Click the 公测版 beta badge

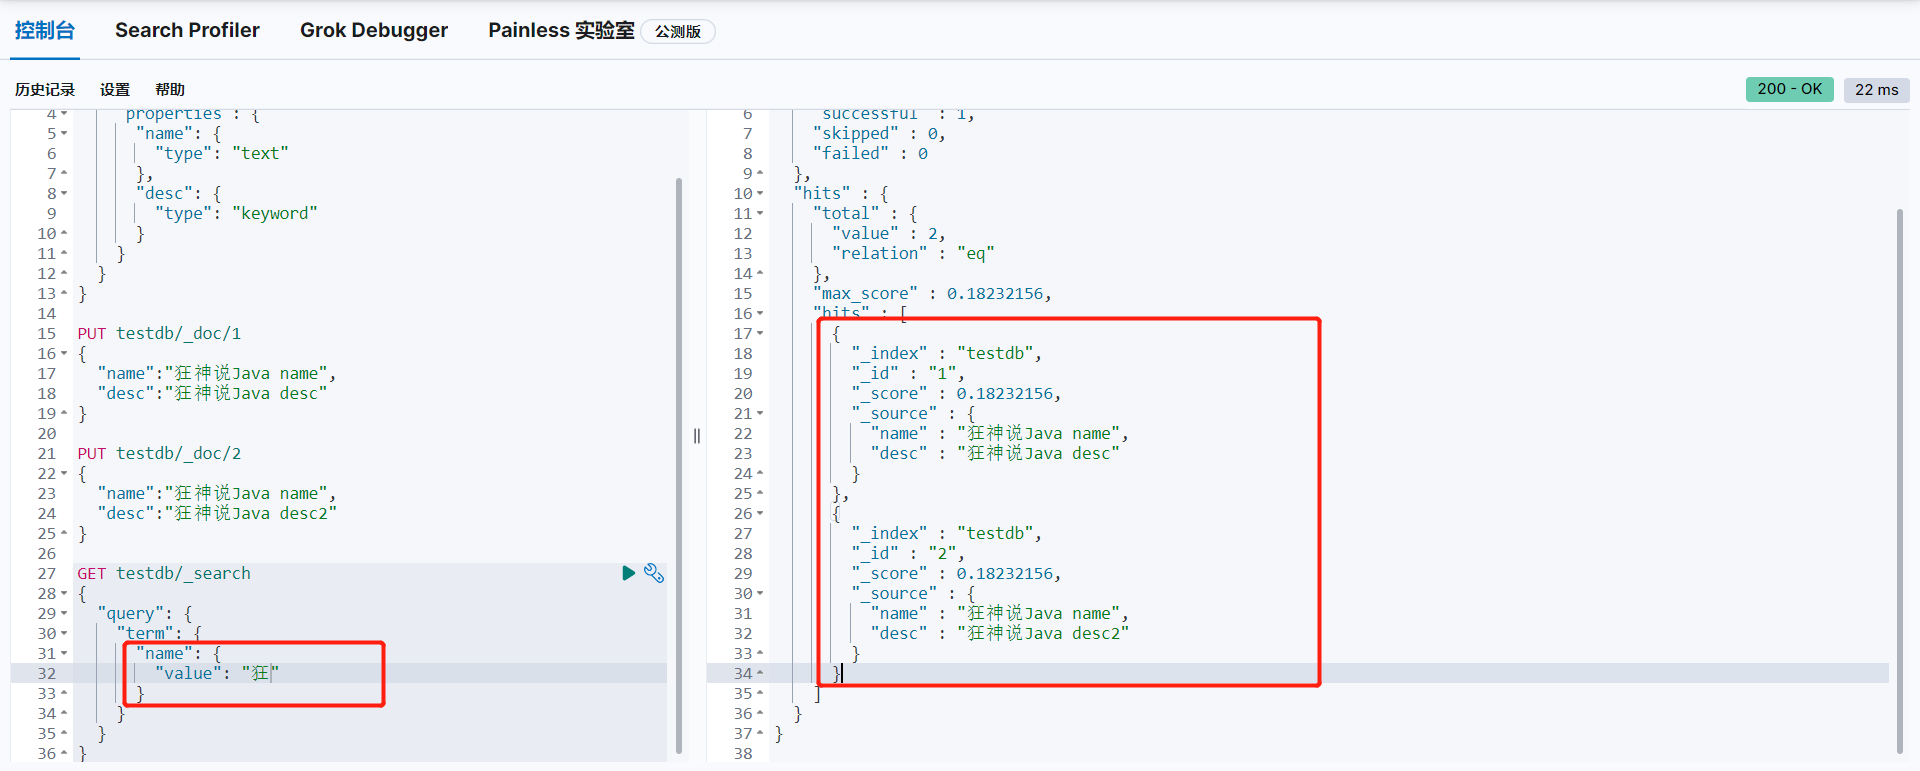pyautogui.click(x=678, y=31)
